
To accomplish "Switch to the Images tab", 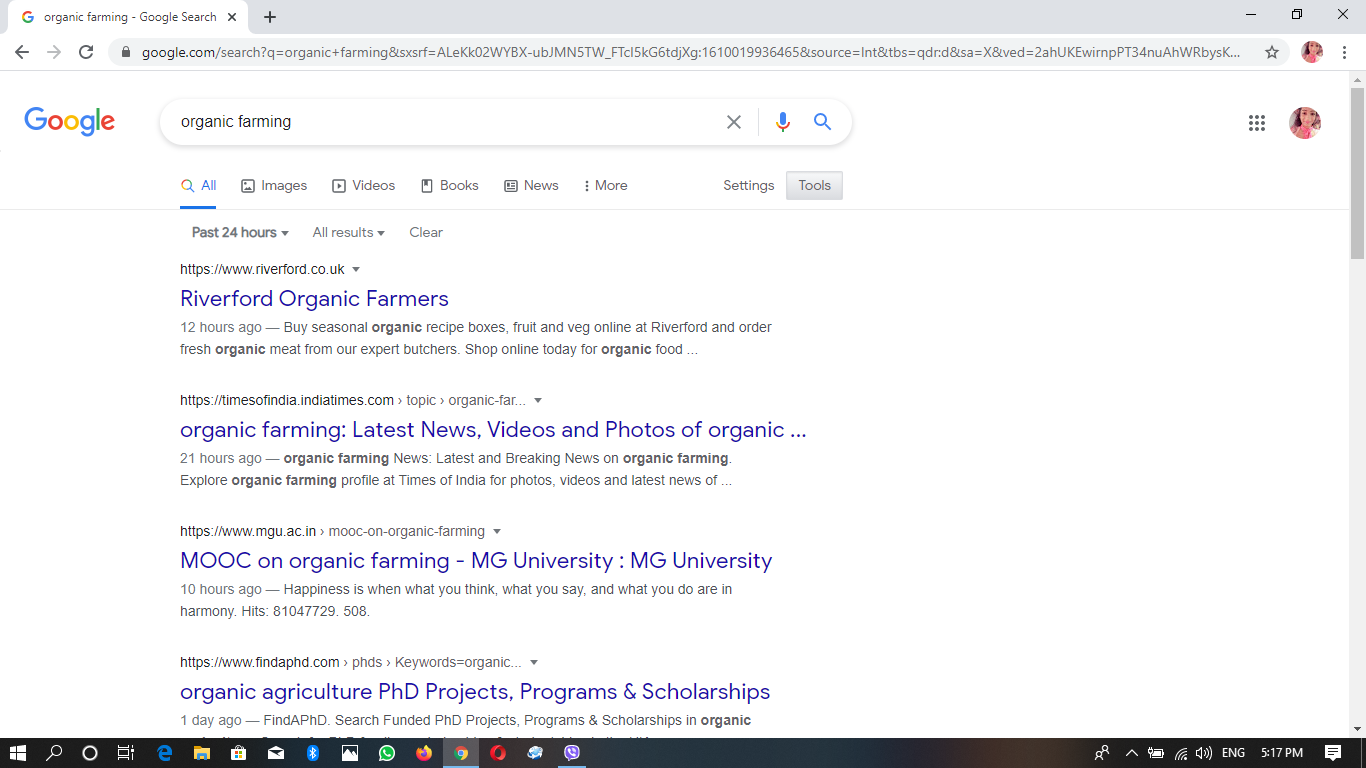I will (x=274, y=185).
